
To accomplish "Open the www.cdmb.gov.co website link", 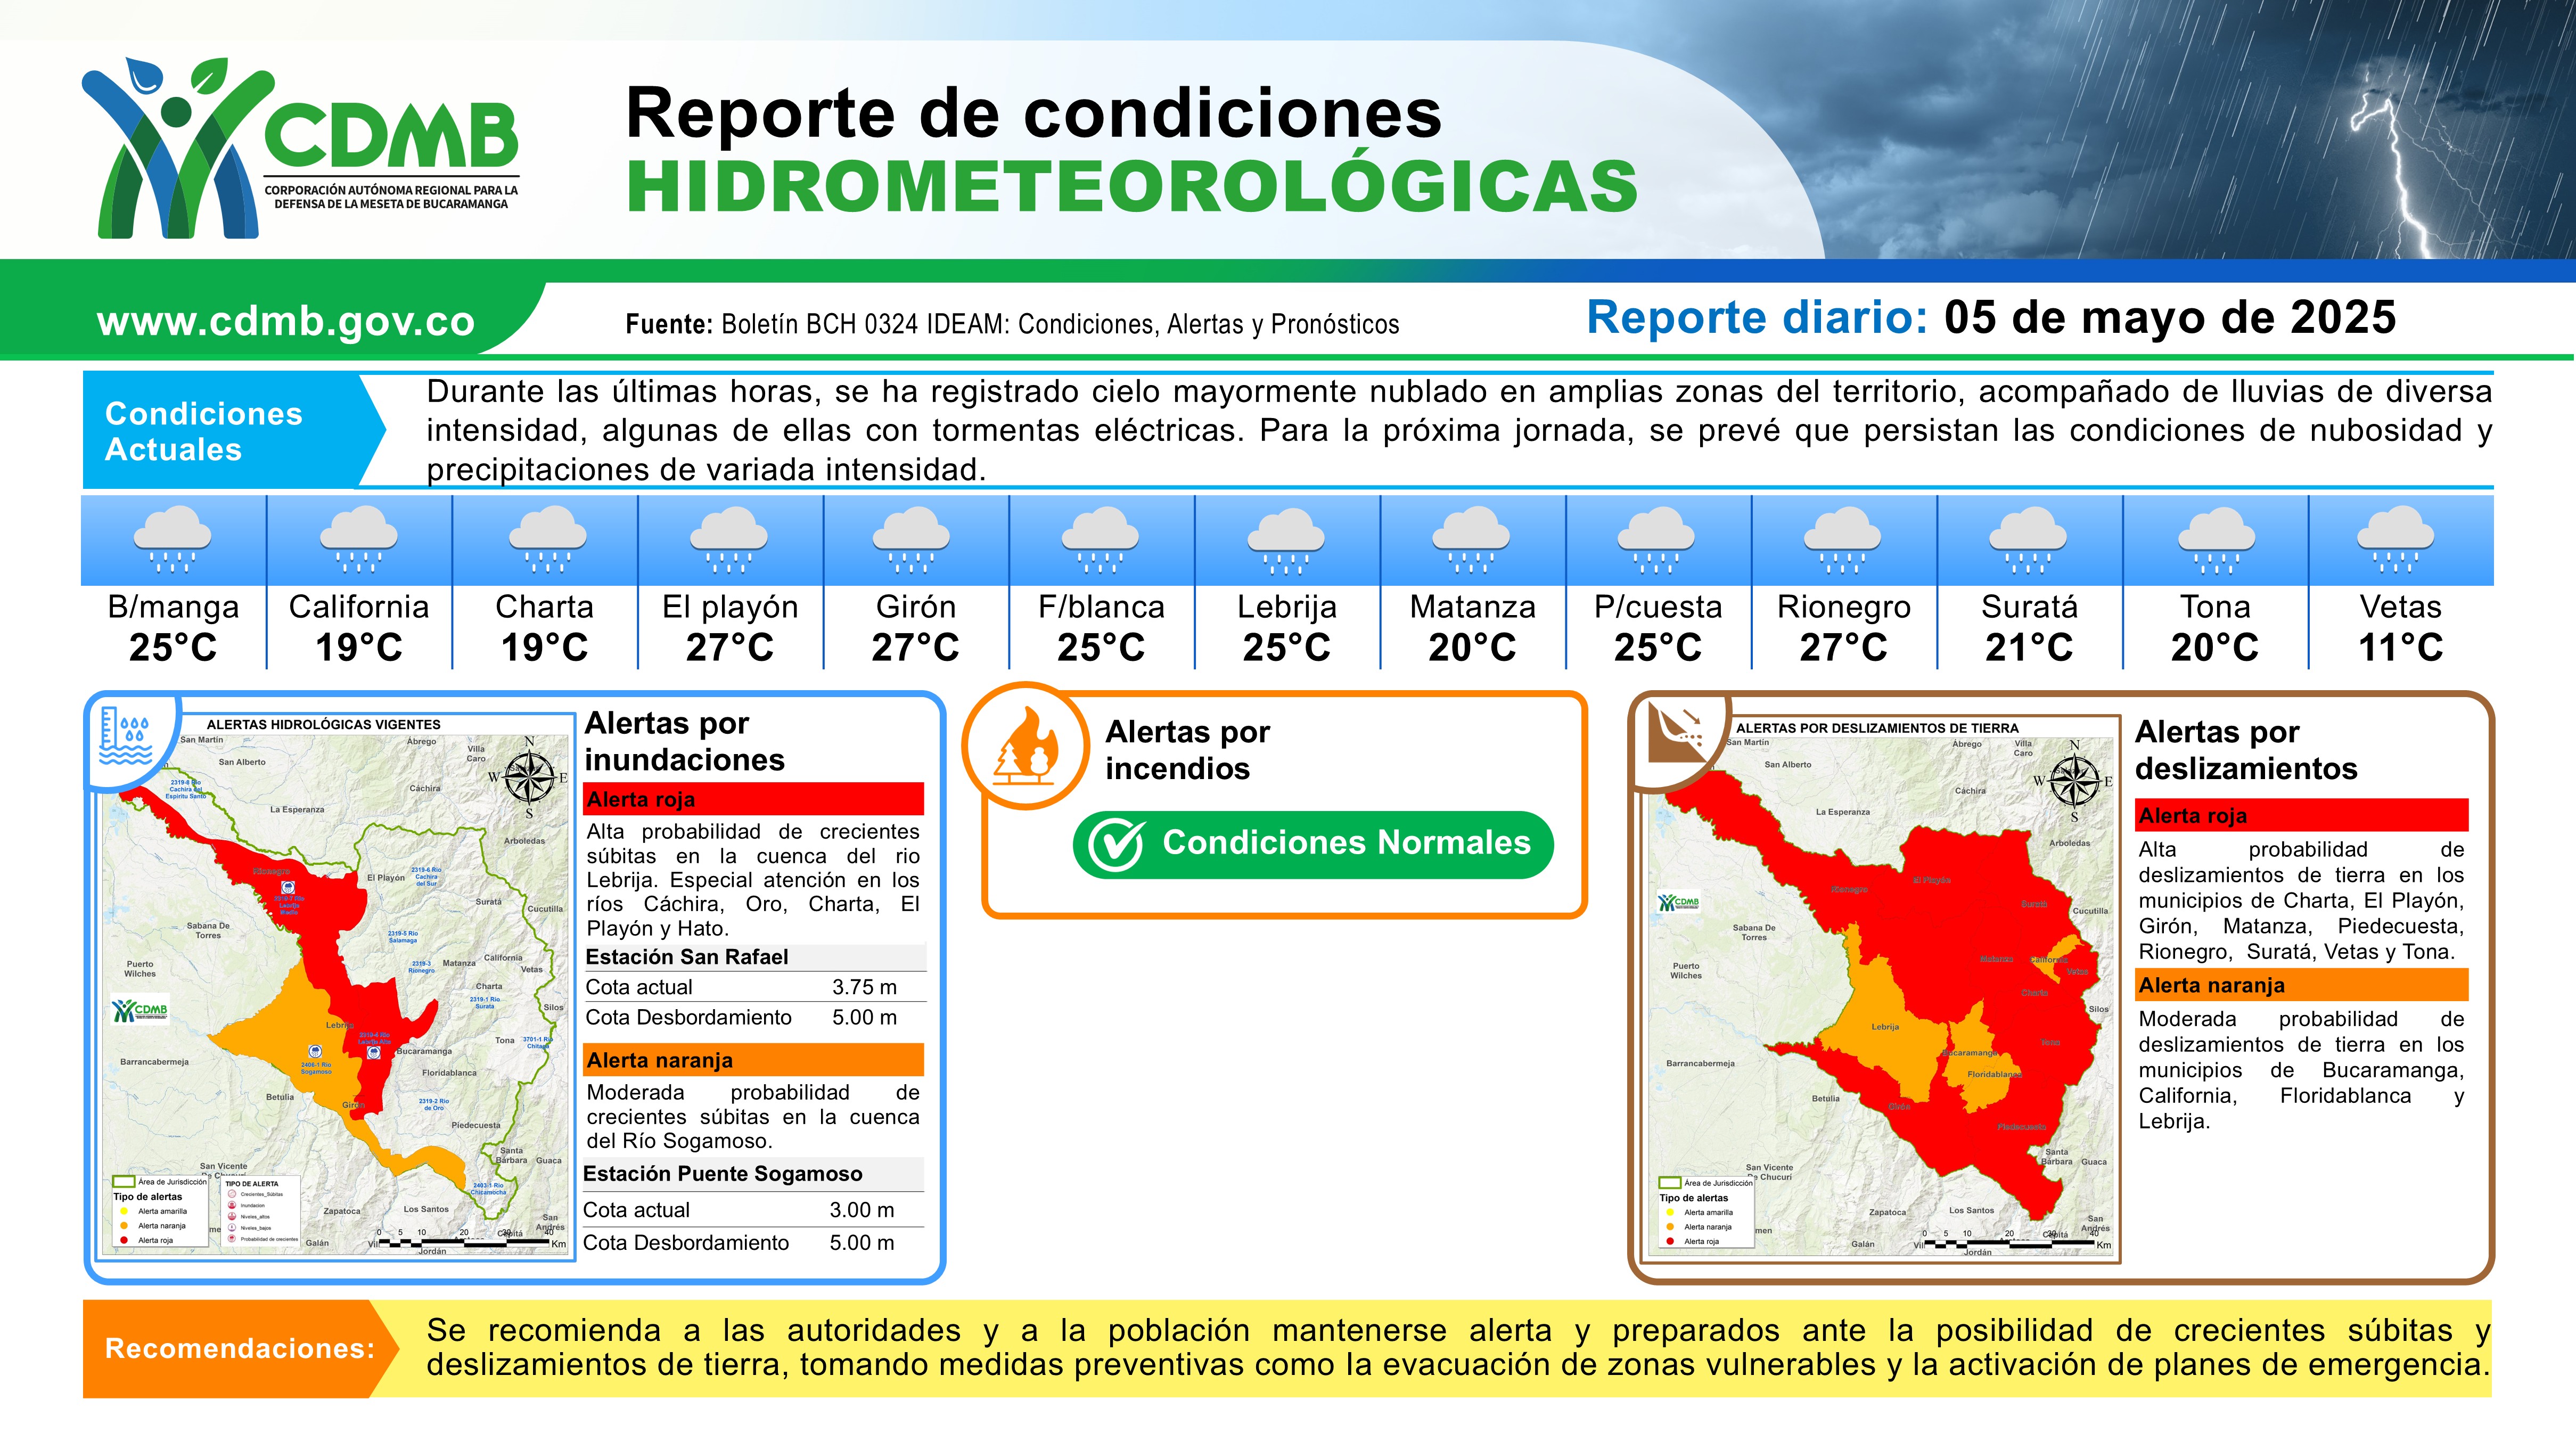I will 286,322.
